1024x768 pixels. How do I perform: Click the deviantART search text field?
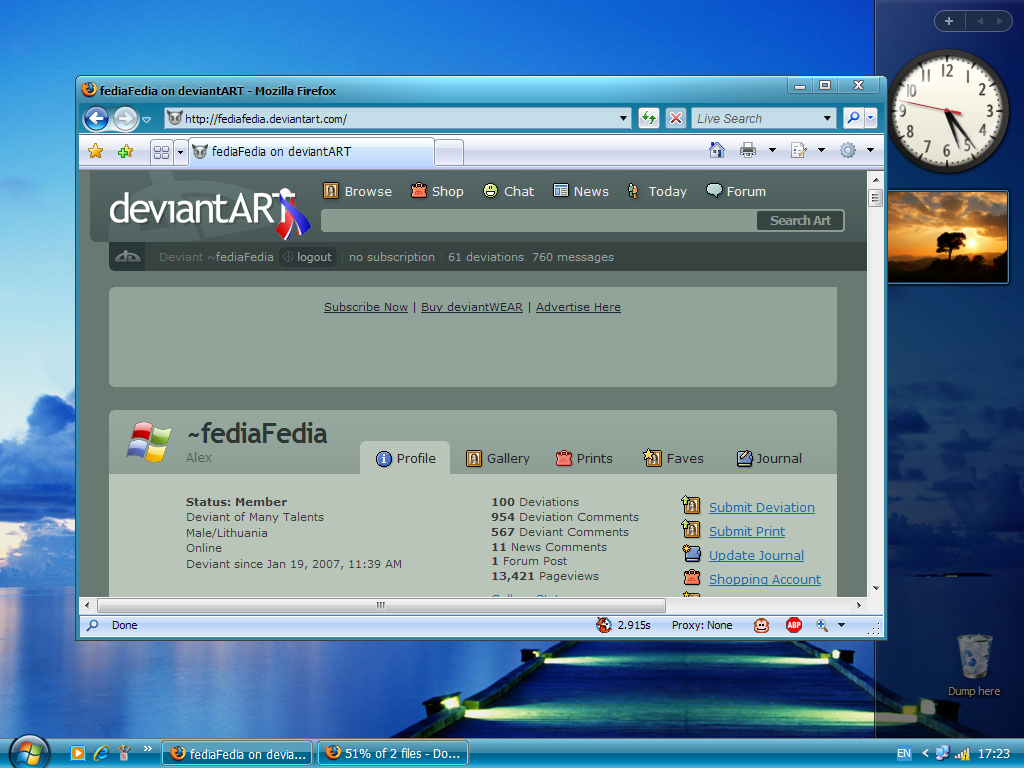539,221
